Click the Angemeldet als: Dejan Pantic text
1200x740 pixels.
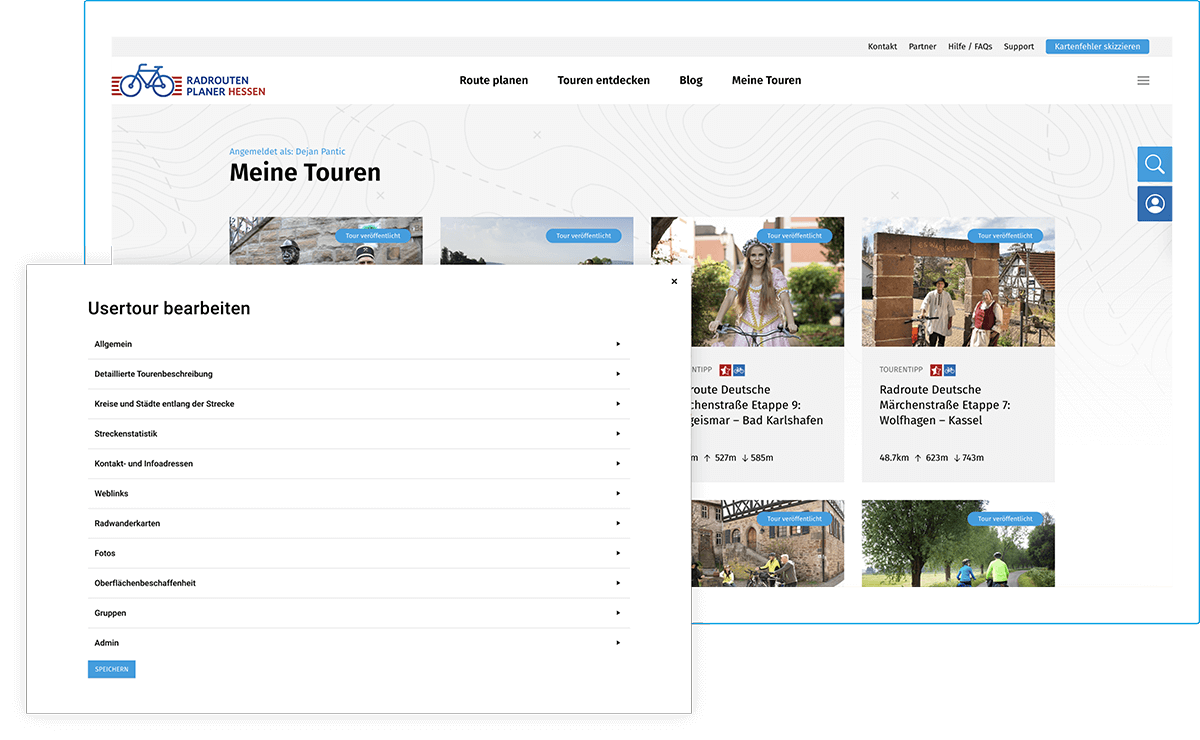tap(288, 152)
